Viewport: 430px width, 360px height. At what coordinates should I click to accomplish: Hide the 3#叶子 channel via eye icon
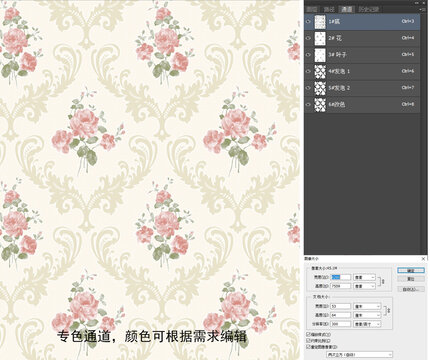click(x=308, y=55)
